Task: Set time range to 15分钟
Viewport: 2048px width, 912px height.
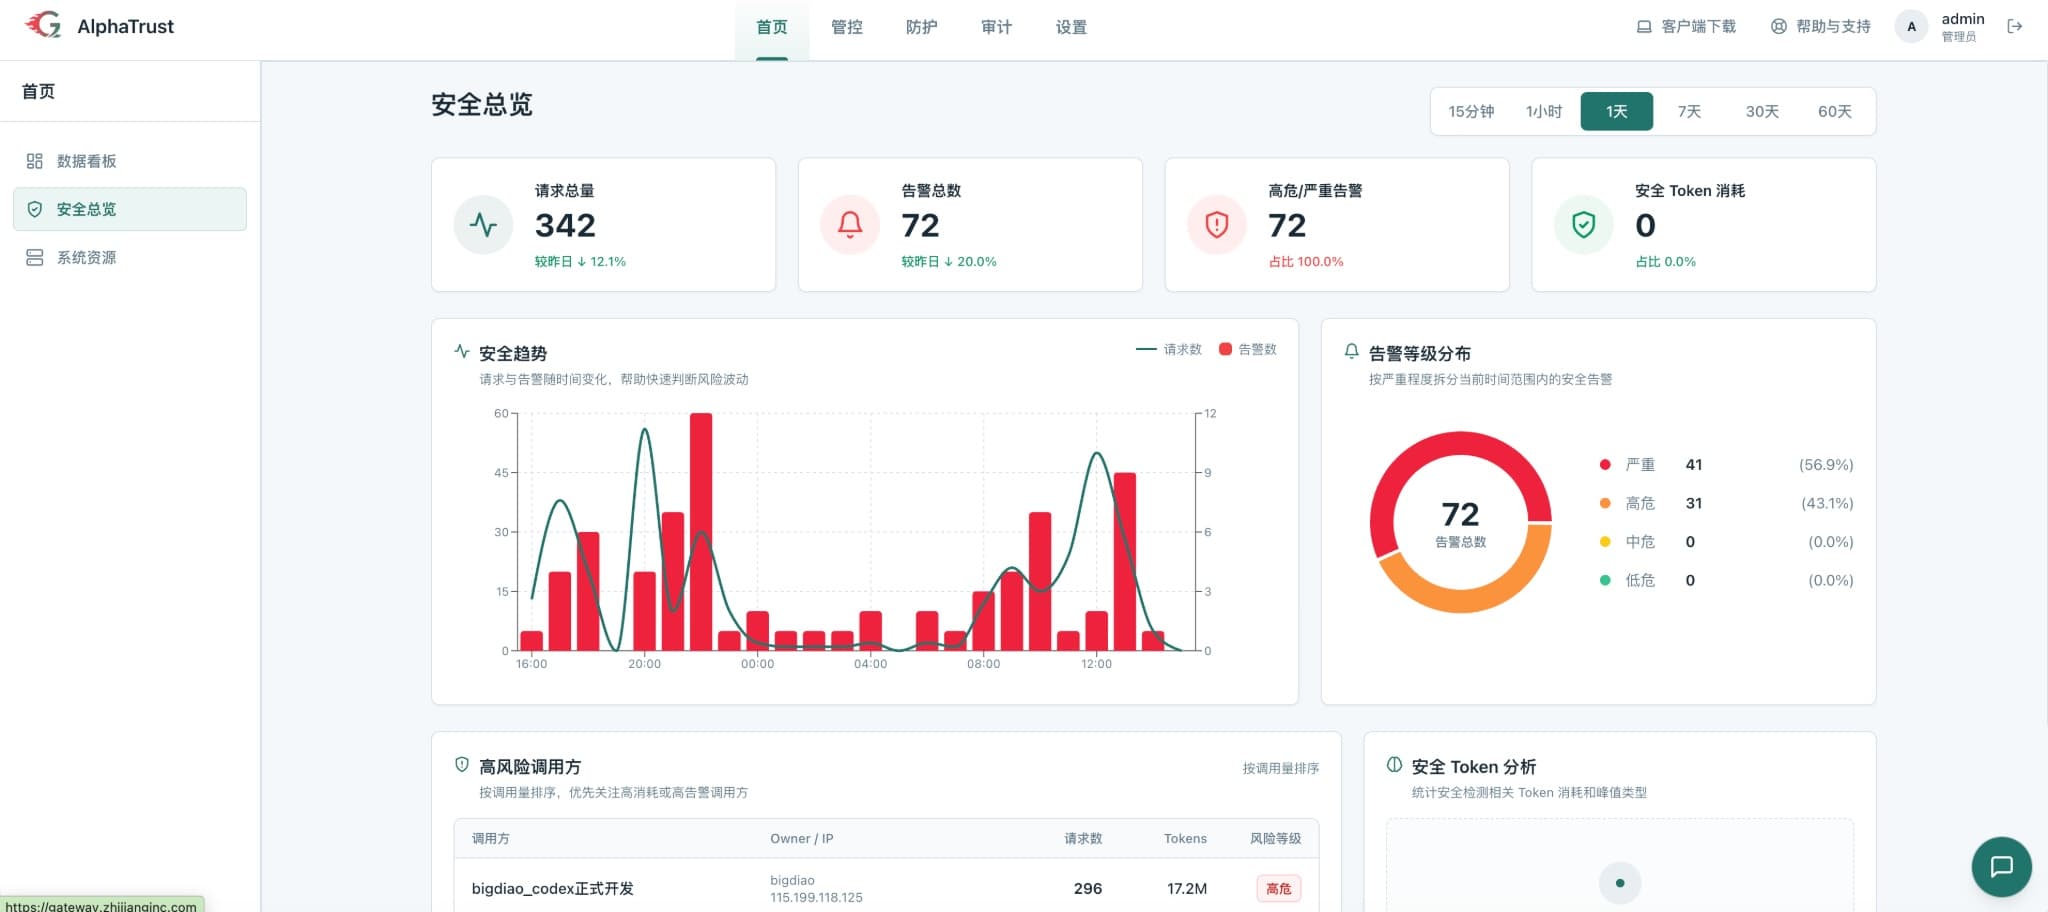Action: [1471, 111]
